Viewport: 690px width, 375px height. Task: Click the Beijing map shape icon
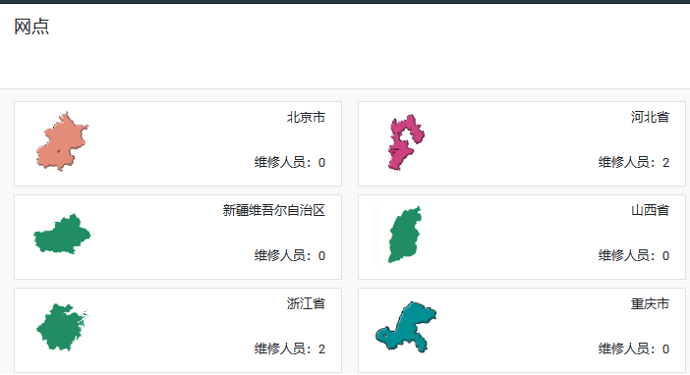(x=62, y=142)
